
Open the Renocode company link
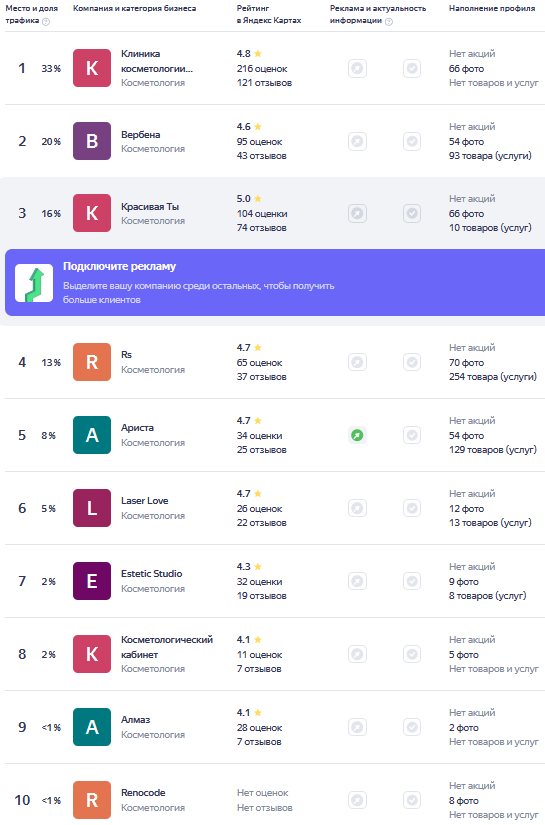(x=143, y=792)
